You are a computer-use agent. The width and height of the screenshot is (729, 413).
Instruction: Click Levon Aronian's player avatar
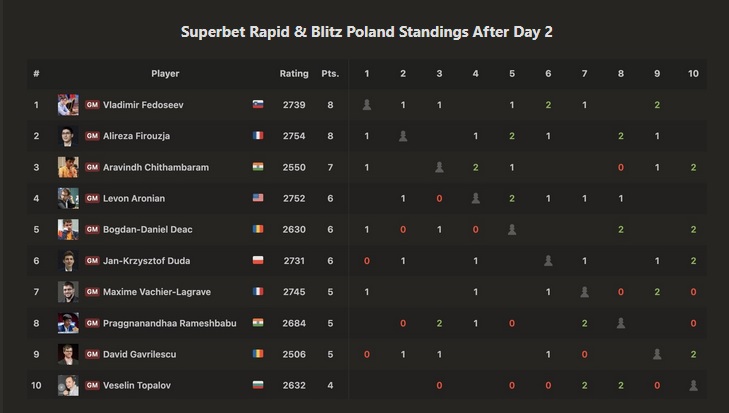tap(68, 198)
